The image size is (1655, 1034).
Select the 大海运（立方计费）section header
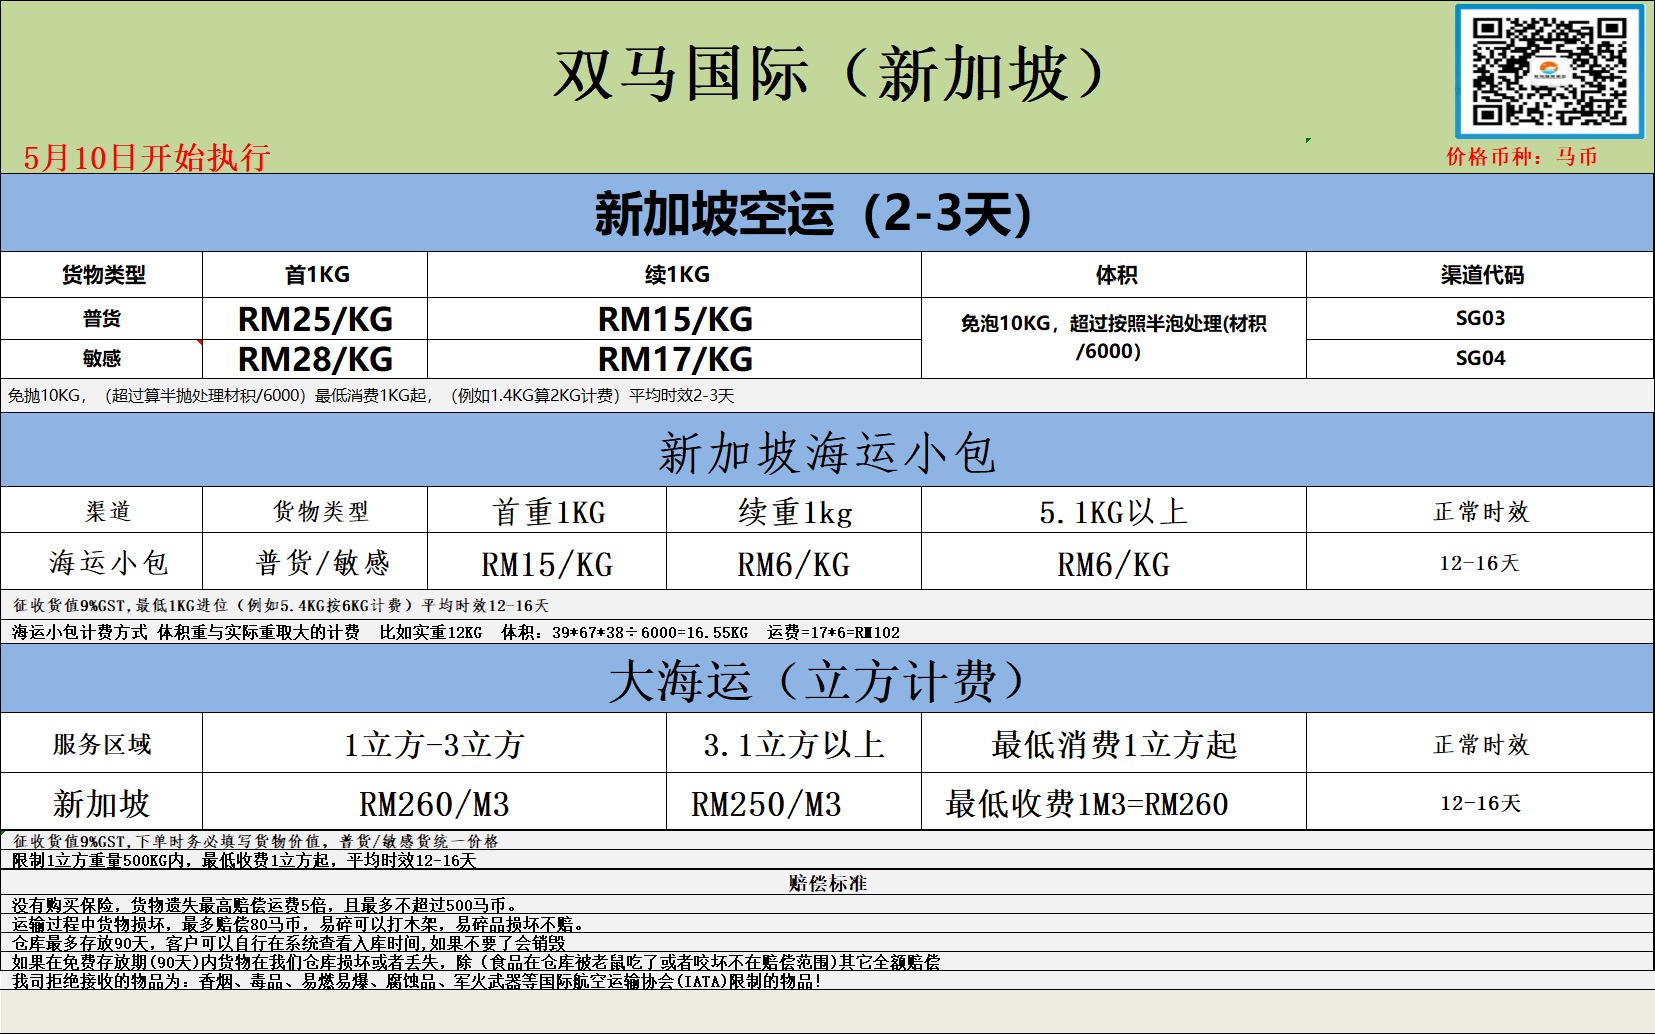coord(826,679)
